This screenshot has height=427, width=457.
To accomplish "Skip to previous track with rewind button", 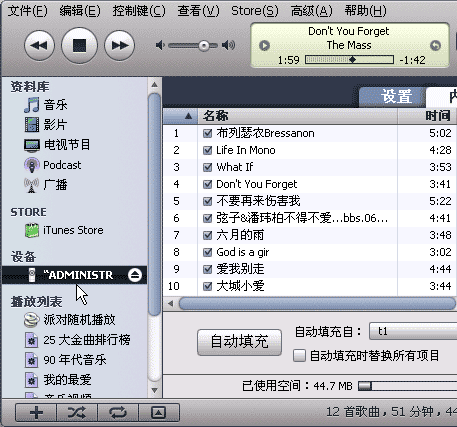I will (x=39, y=45).
